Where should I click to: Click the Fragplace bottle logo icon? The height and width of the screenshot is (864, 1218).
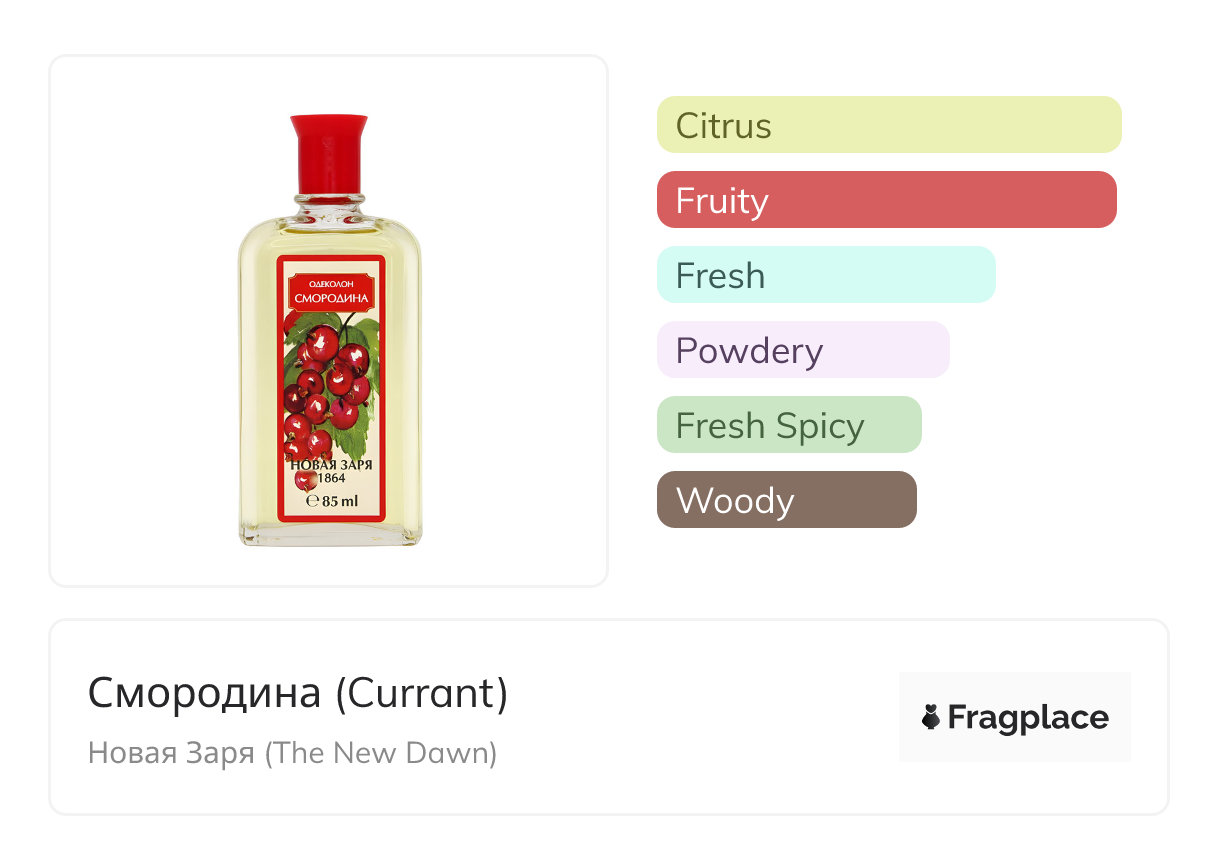[931, 717]
